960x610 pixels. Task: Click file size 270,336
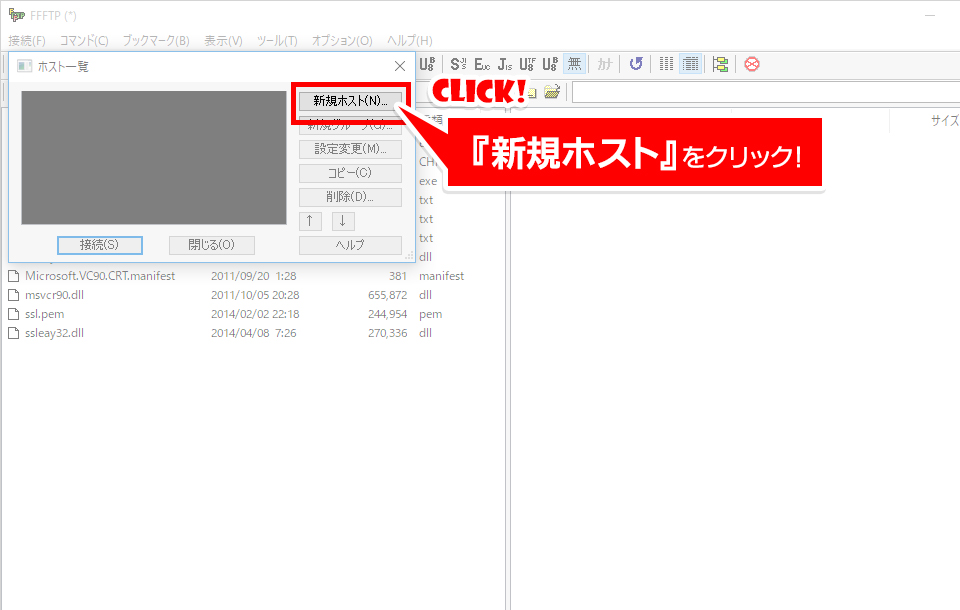[x=388, y=333]
